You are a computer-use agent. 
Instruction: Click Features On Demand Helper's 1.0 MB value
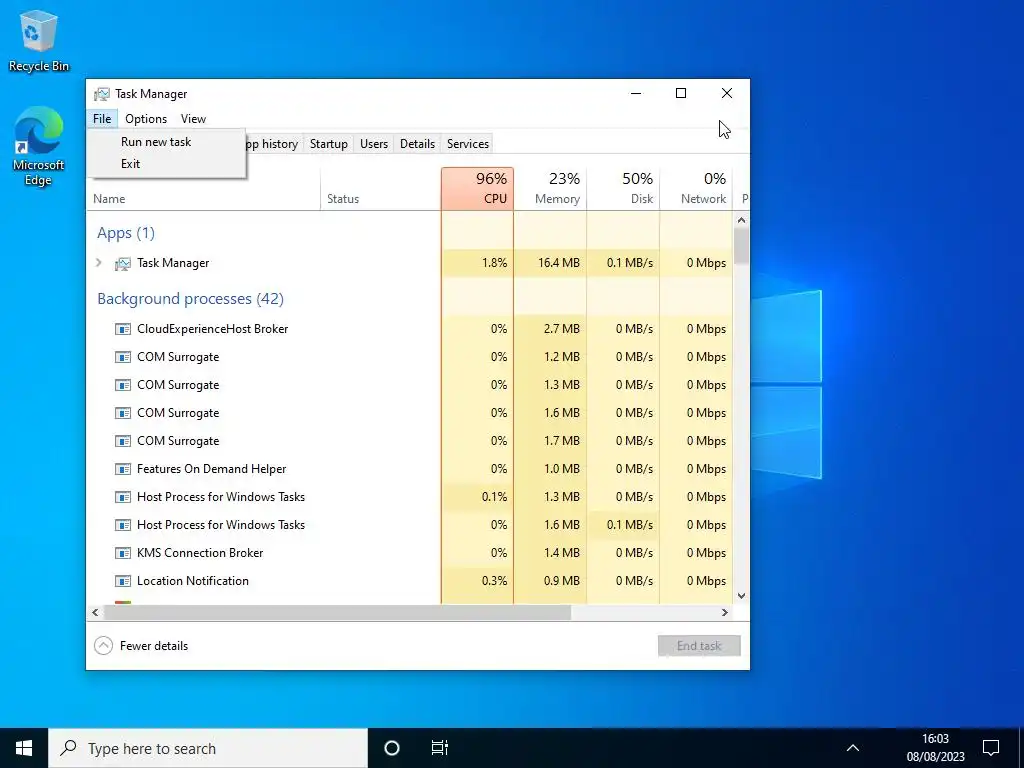click(562, 470)
